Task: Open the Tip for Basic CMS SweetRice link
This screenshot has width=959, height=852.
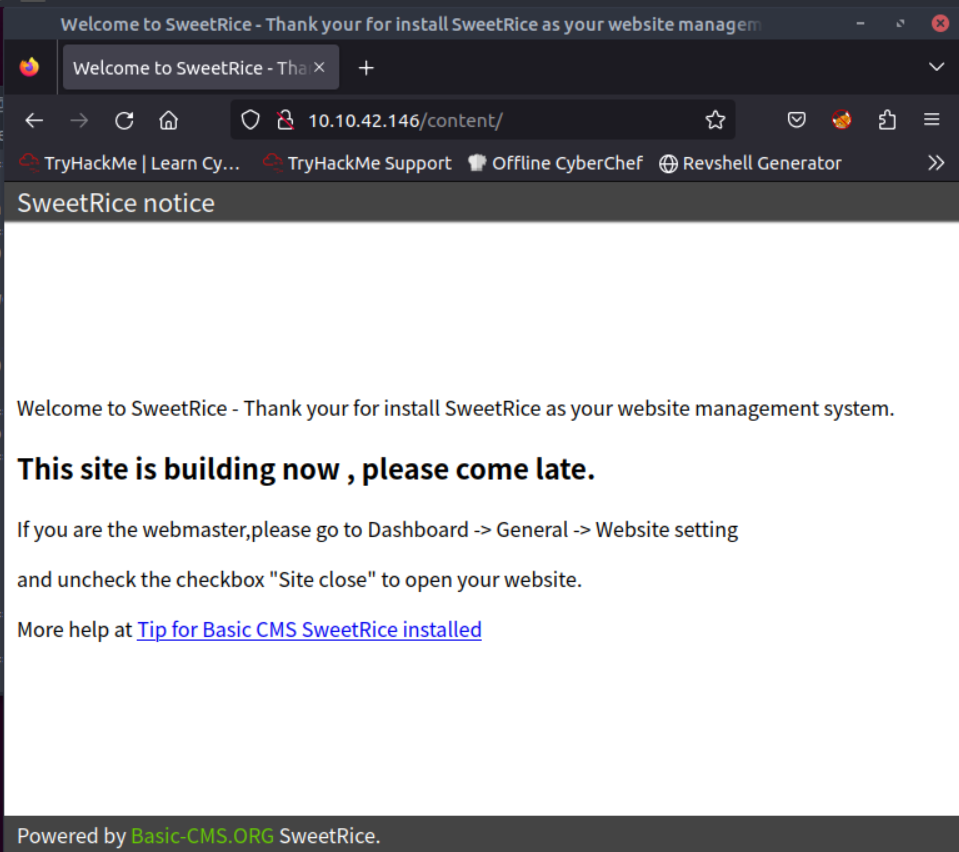Action: (309, 630)
